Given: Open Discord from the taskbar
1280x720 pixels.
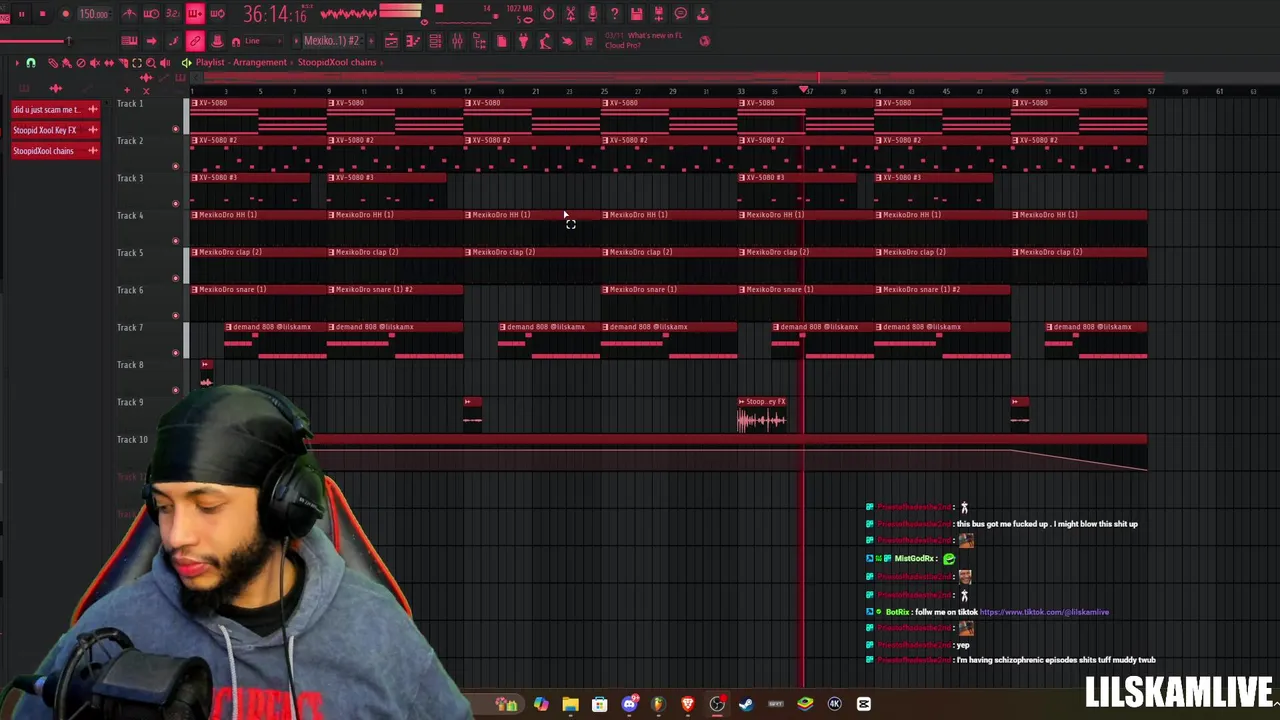Looking at the screenshot, I should 629,704.
